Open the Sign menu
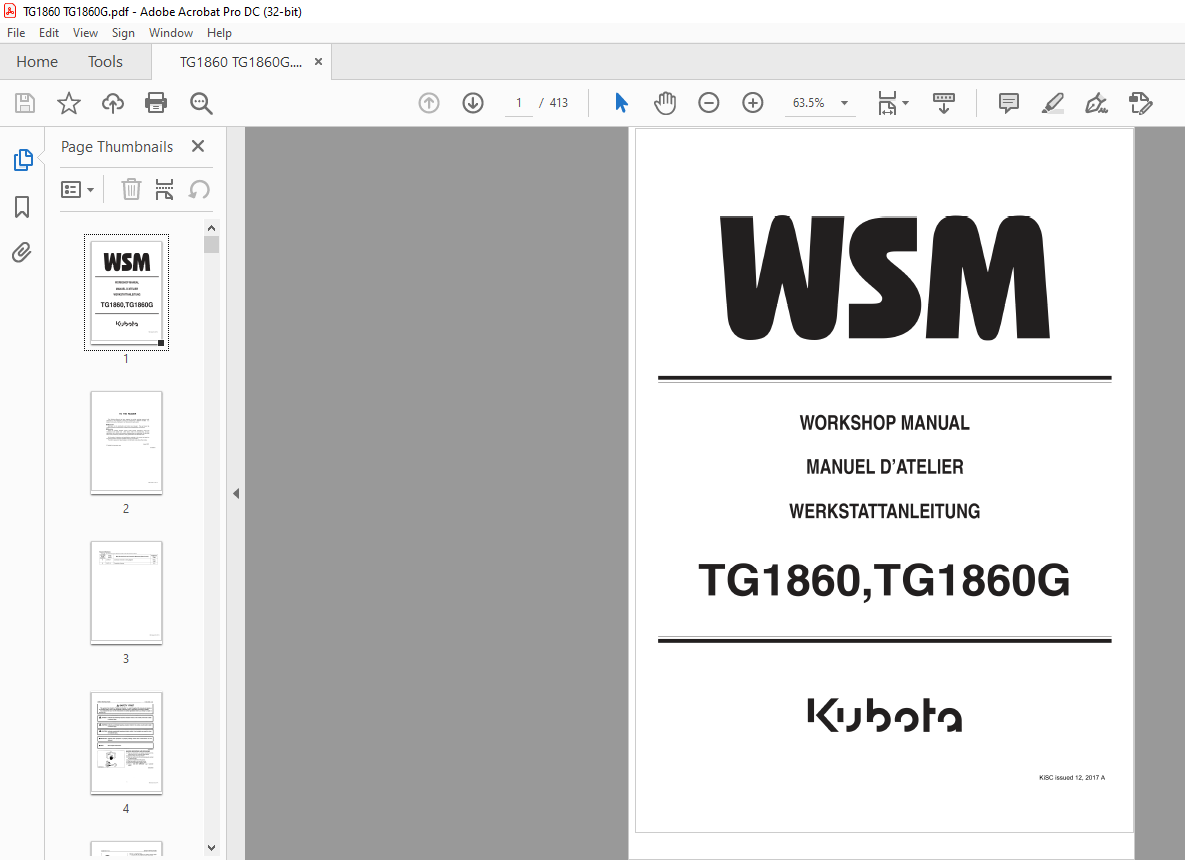Image resolution: width=1185 pixels, height=860 pixels. (x=123, y=32)
